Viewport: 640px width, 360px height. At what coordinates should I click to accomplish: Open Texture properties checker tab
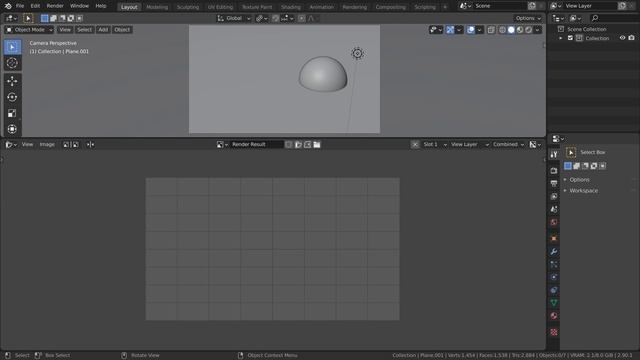tap(554, 332)
